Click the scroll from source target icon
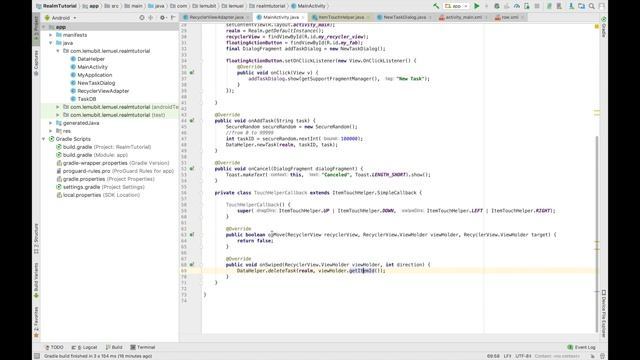 click(142, 18)
